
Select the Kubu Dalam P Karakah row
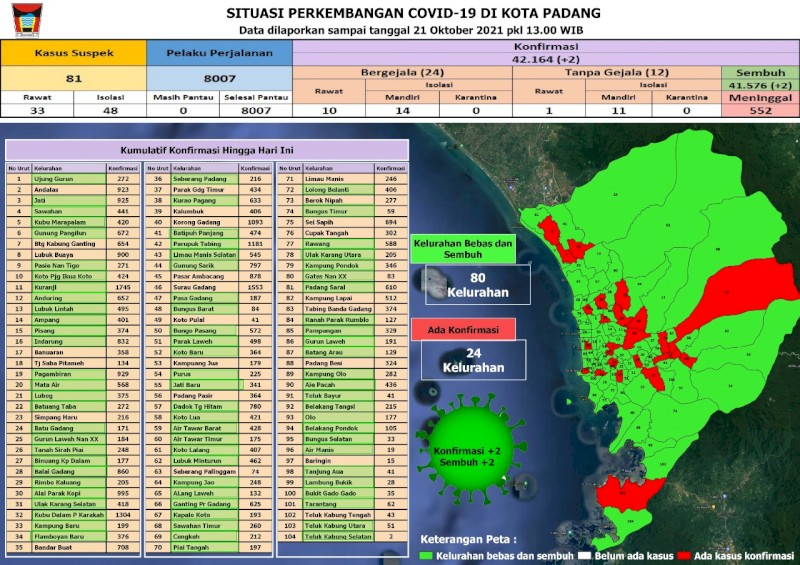tap(73, 515)
